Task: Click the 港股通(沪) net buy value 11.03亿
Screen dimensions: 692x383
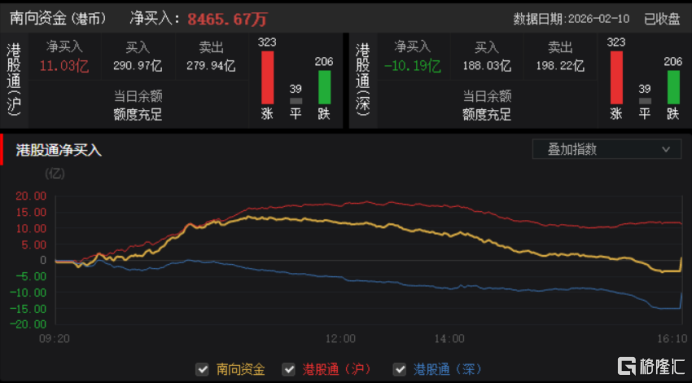Action: 64,66
